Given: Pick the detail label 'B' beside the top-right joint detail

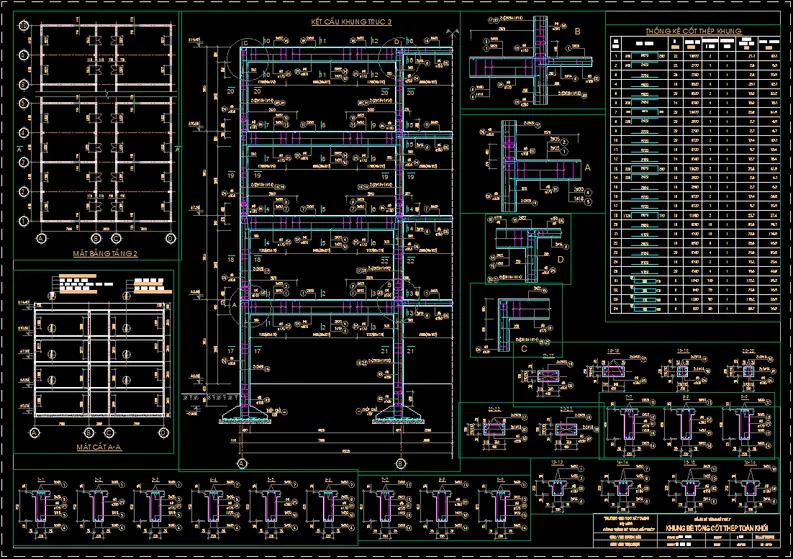Looking at the screenshot, I should (577, 31).
